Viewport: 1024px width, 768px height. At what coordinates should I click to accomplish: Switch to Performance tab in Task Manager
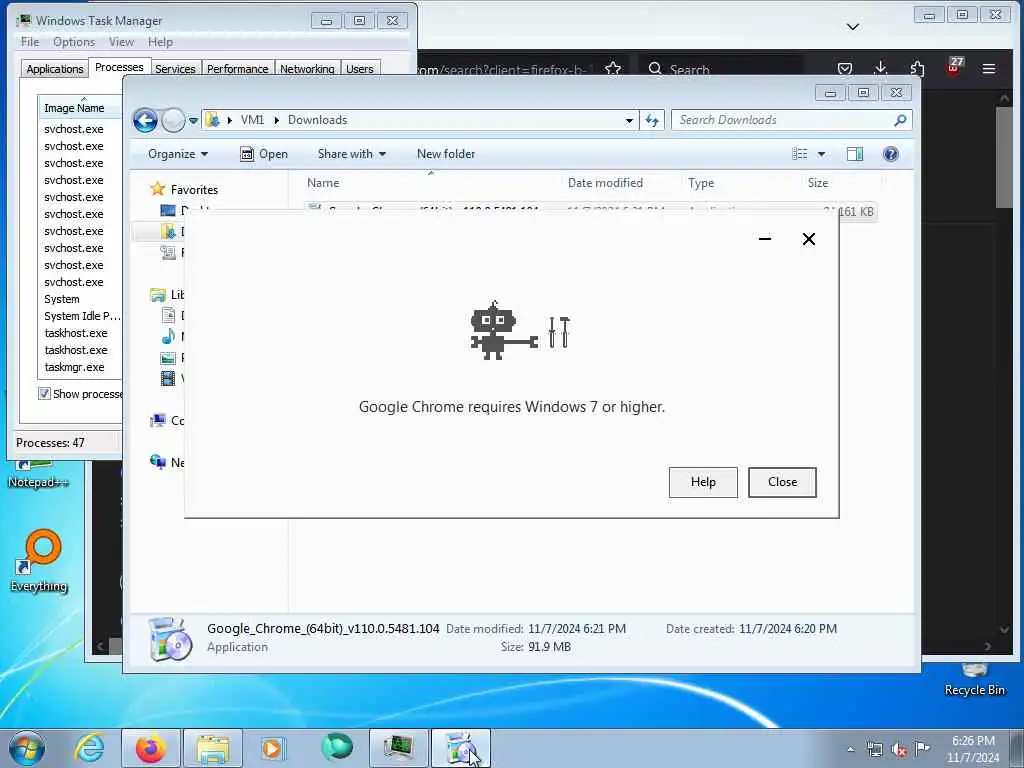pyautogui.click(x=237, y=69)
